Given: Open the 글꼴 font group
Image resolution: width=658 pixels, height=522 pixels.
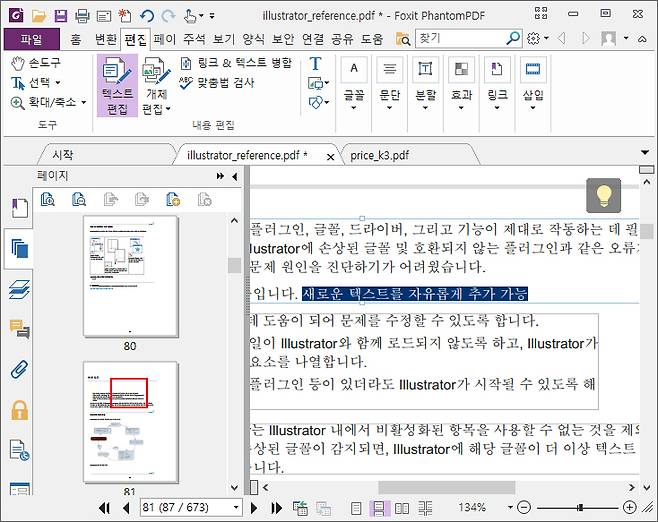Looking at the screenshot, I should (x=354, y=84).
